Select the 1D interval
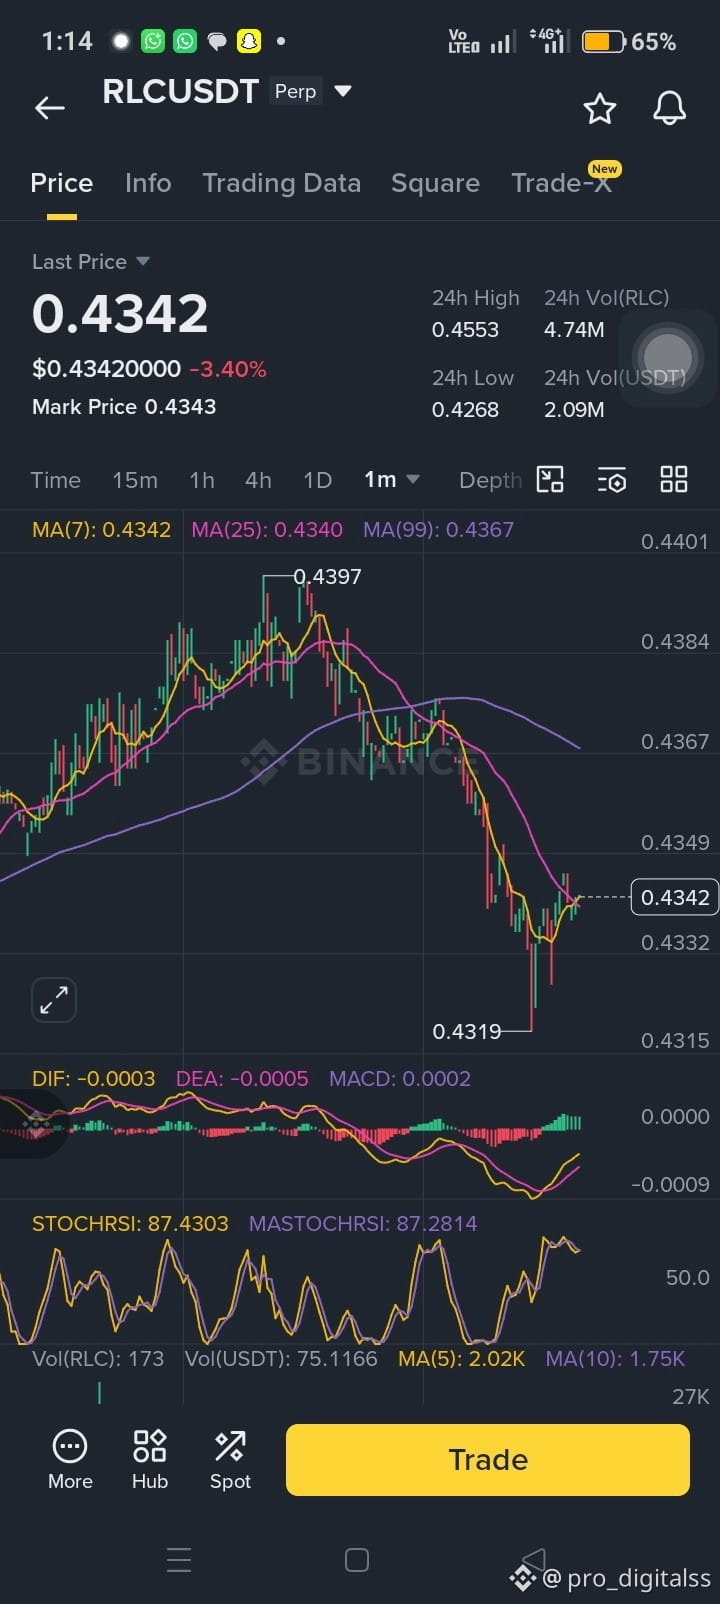This screenshot has height=1604, width=720. pos(317,480)
